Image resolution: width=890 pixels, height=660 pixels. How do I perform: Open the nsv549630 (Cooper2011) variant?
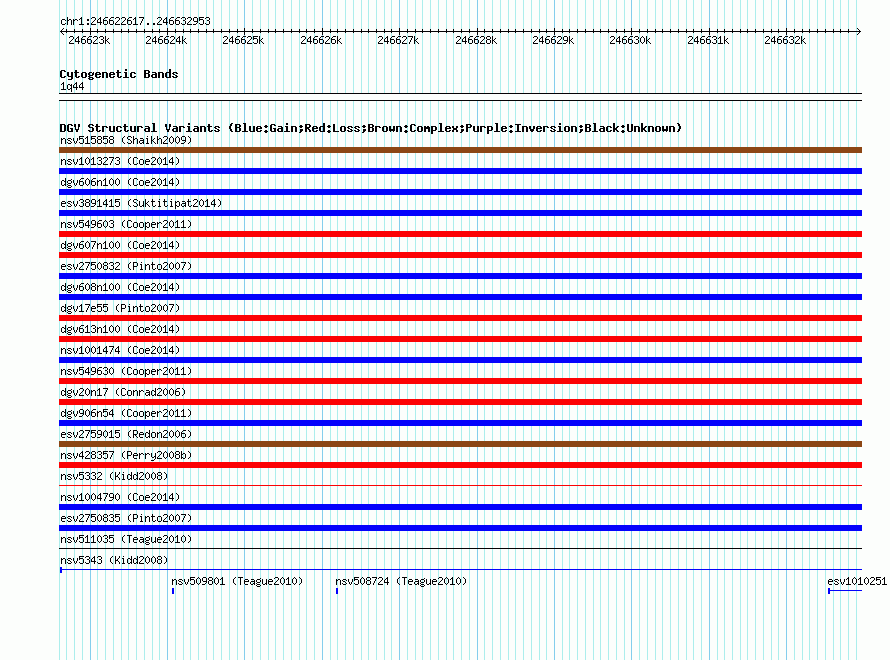click(x=126, y=371)
